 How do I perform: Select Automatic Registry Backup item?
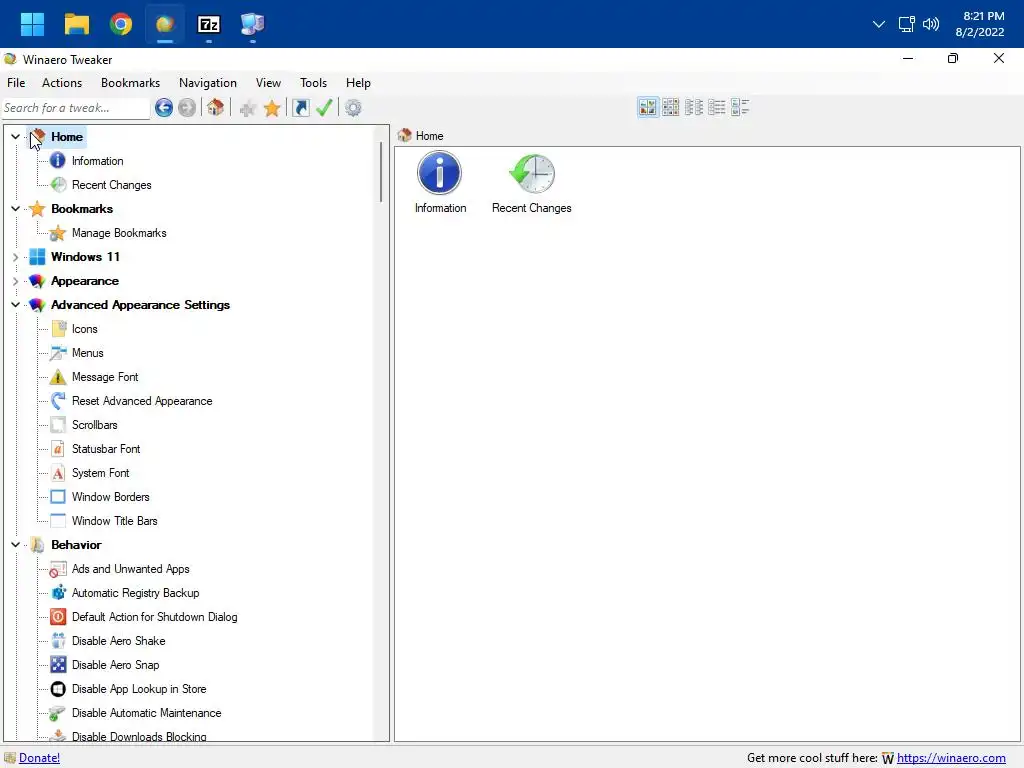135,593
